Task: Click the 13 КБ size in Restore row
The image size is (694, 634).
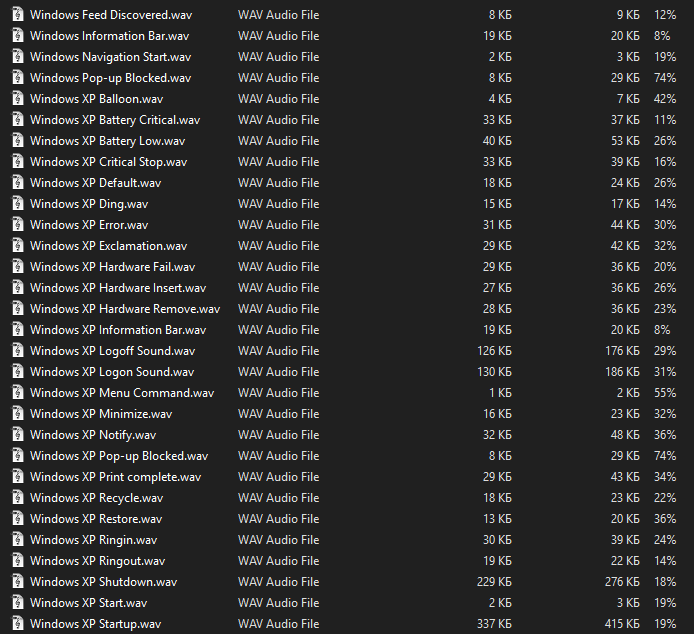Action: [497, 518]
